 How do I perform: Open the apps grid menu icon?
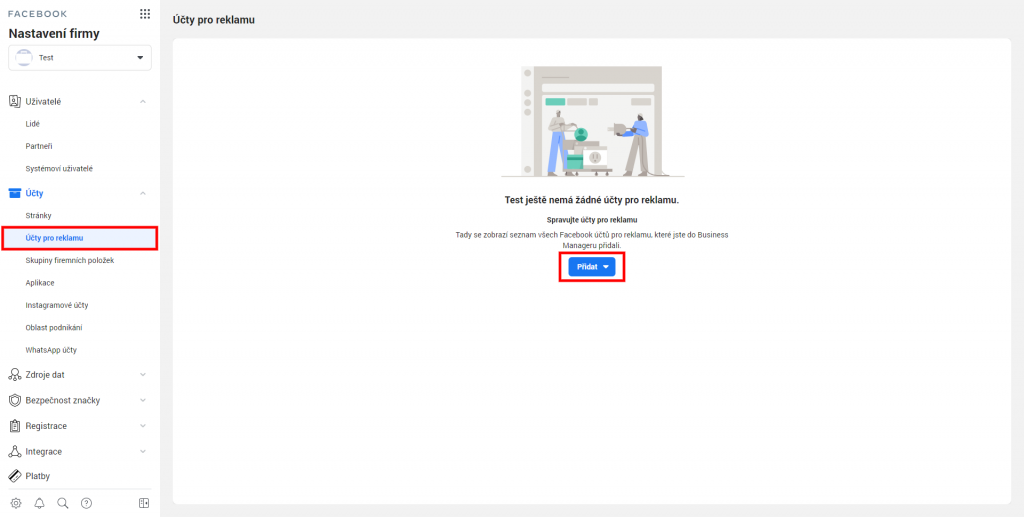tap(145, 14)
